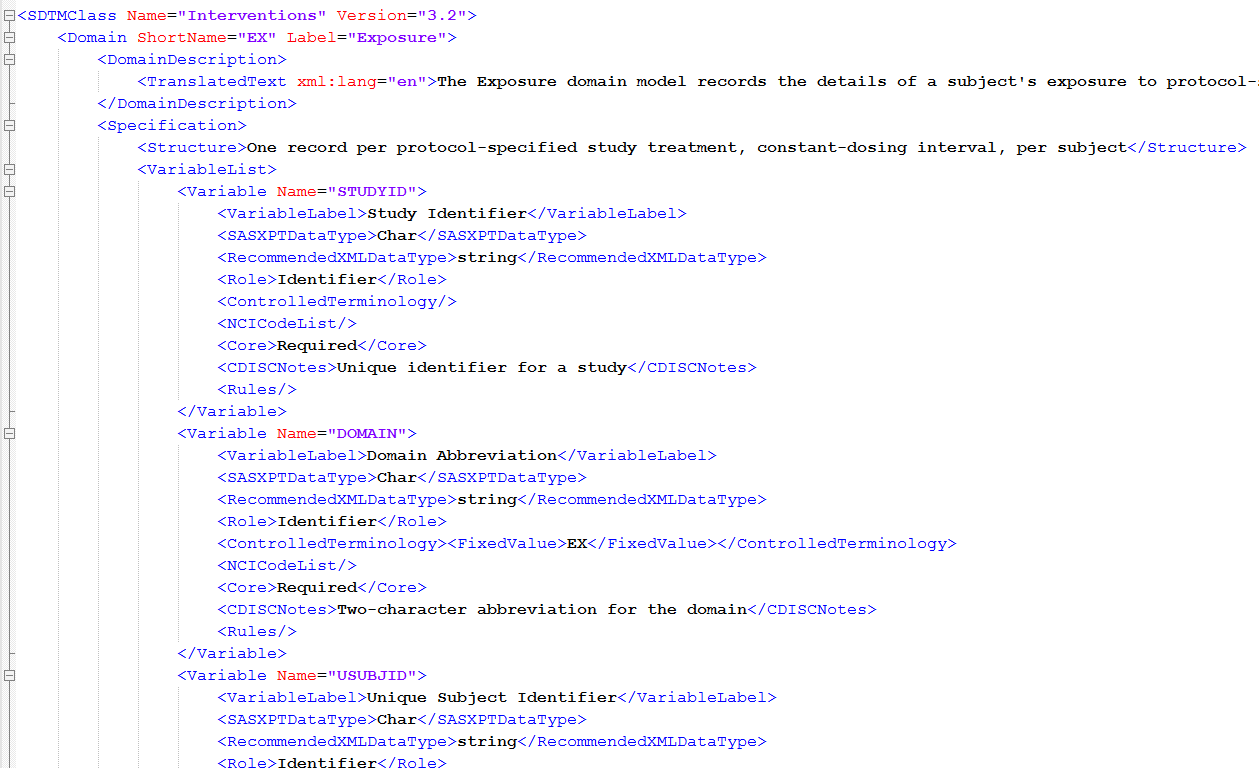The height and width of the screenshot is (768, 1259).
Task: Collapse the SDTMClass root element fold marker
Action: (9, 15)
